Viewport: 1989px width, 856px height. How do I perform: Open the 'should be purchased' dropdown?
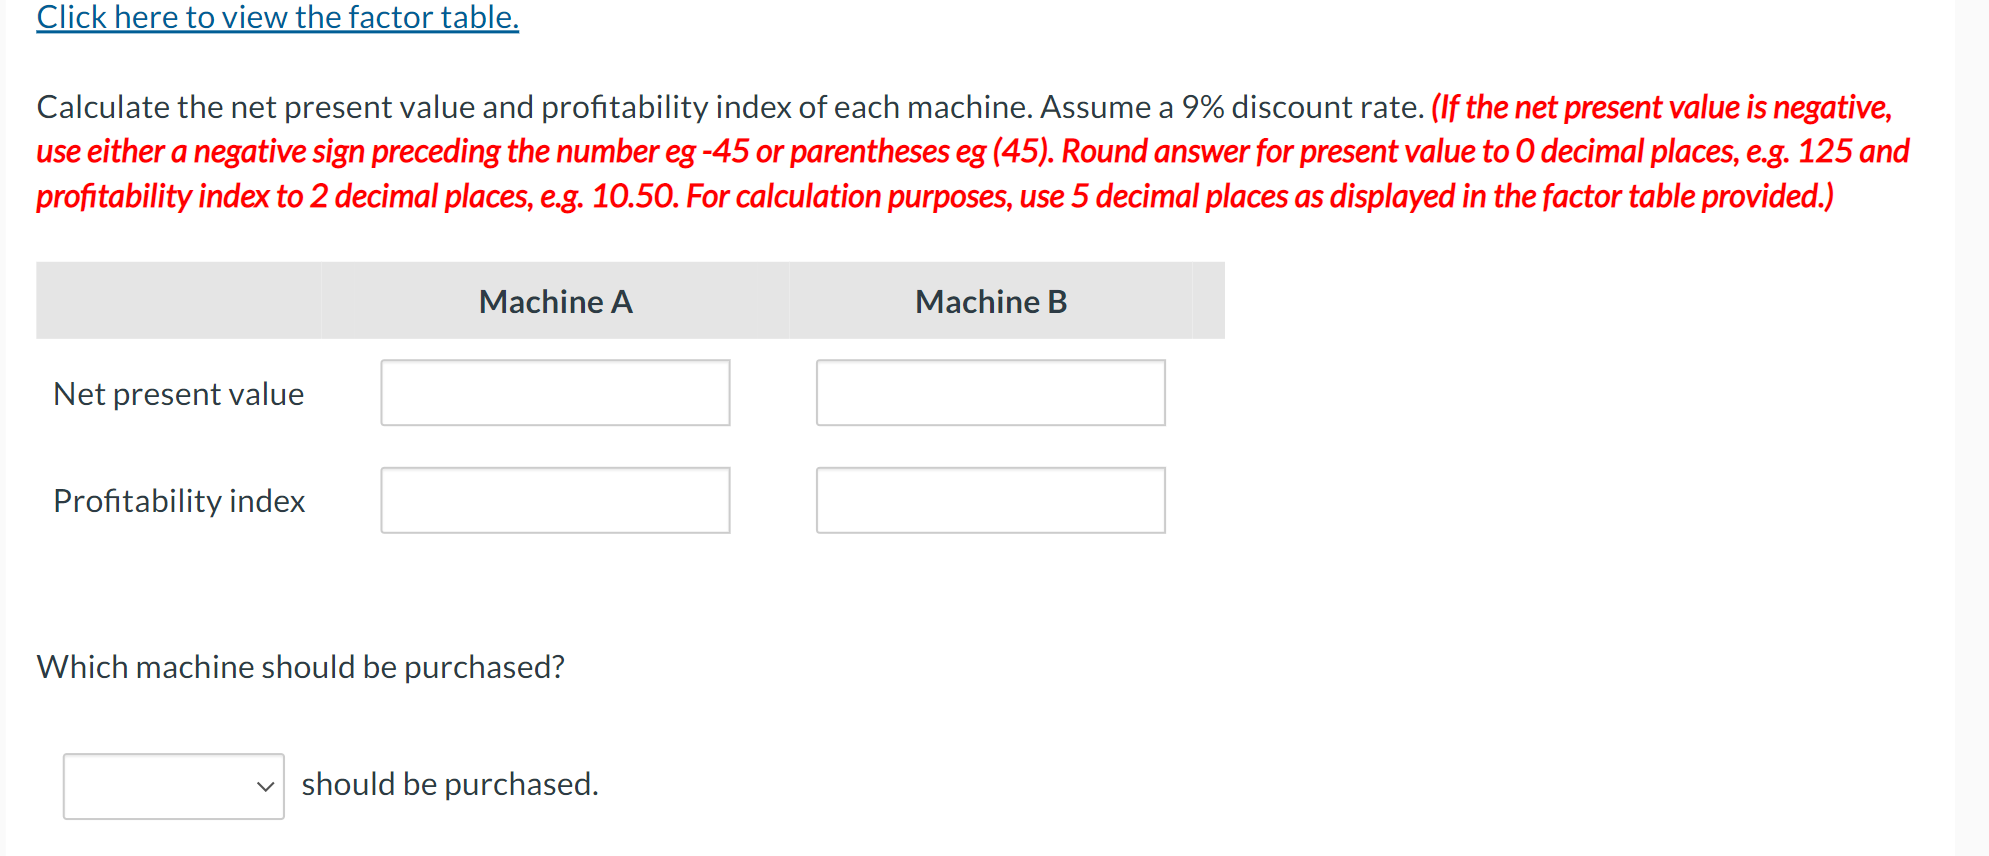[x=172, y=786]
